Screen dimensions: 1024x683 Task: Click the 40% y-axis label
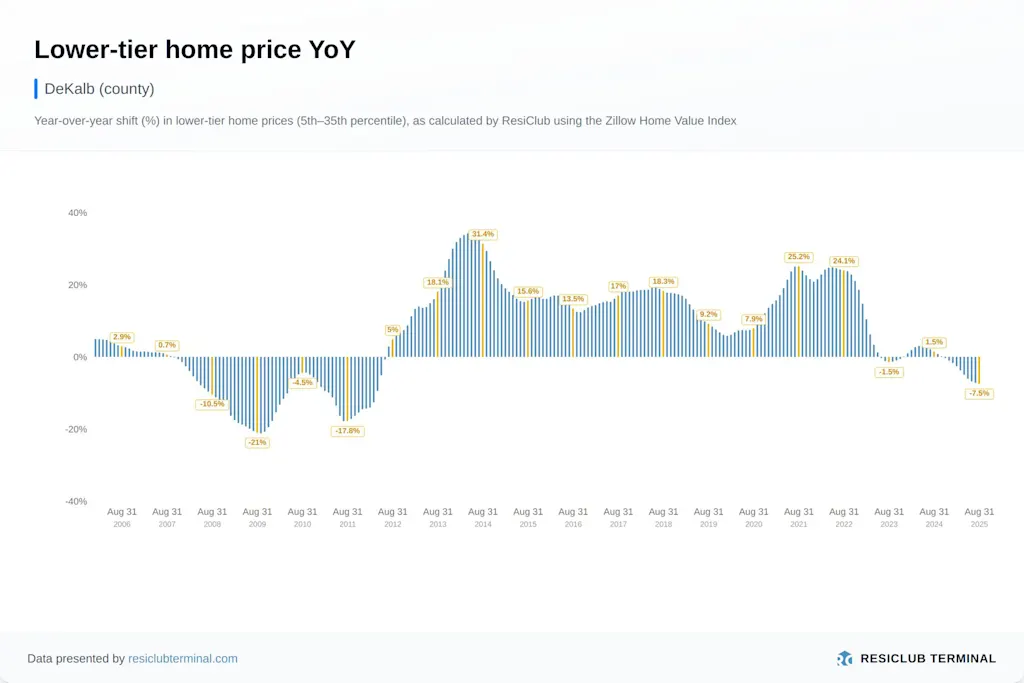(77, 213)
